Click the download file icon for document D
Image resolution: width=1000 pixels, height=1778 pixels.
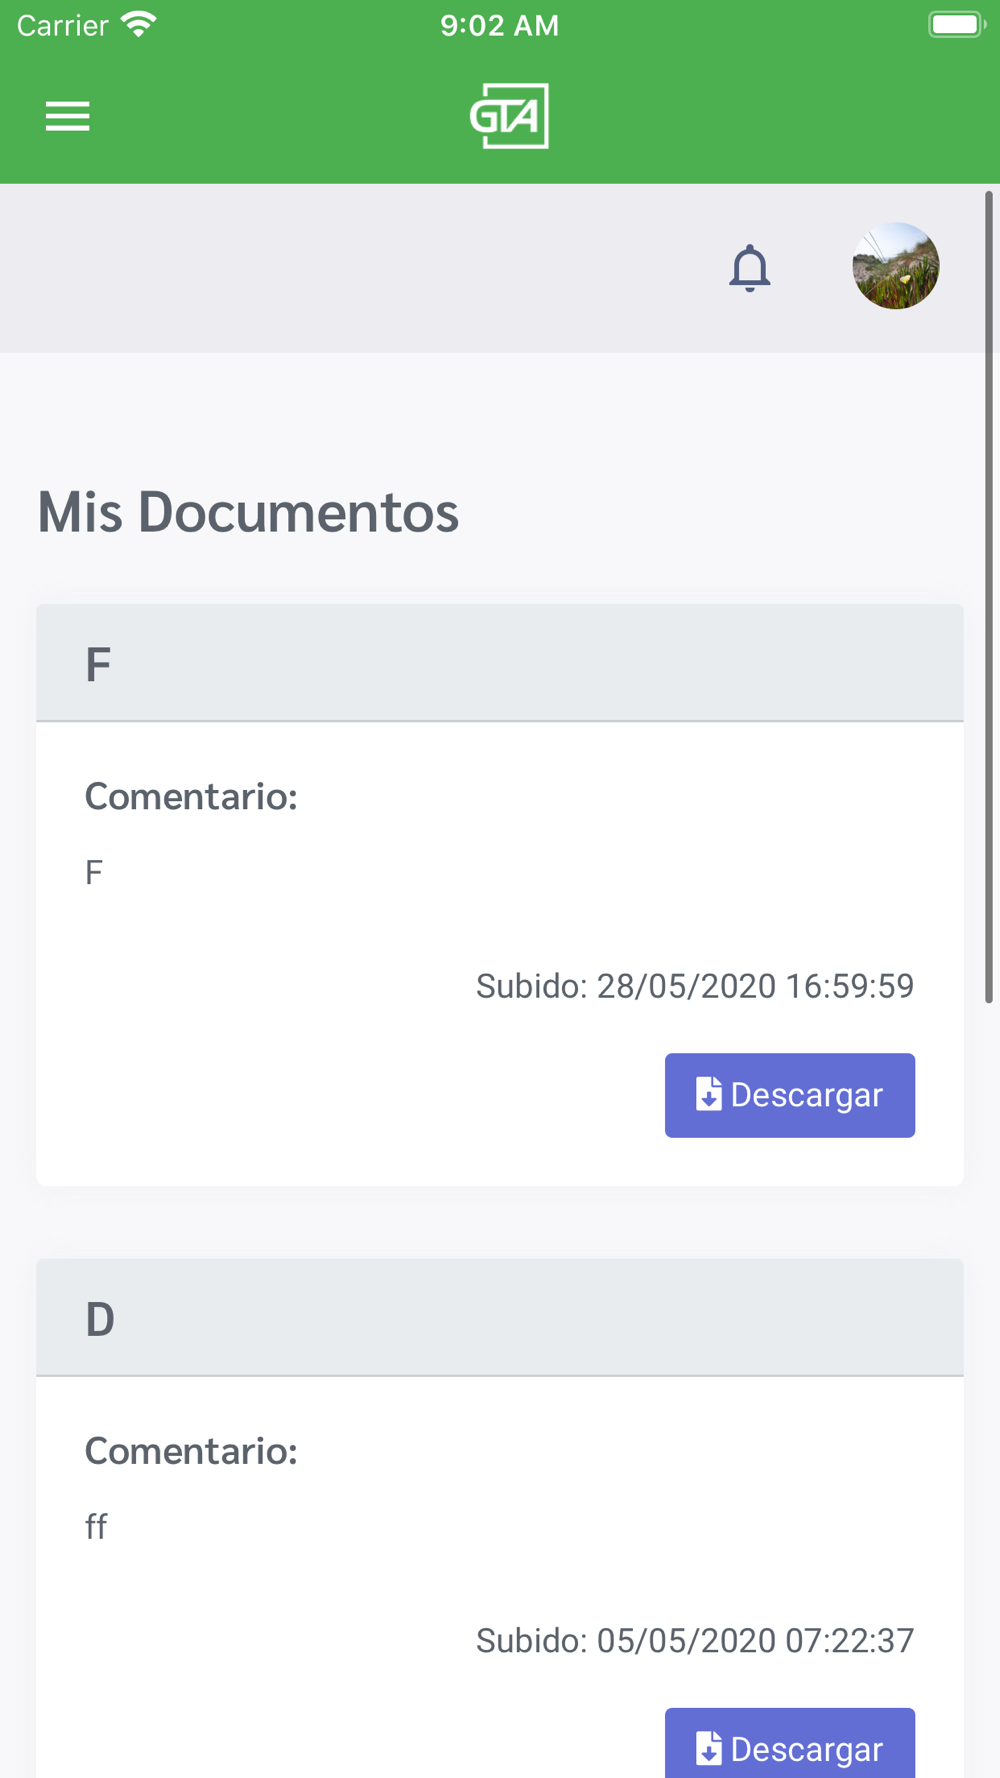[708, 1748]
